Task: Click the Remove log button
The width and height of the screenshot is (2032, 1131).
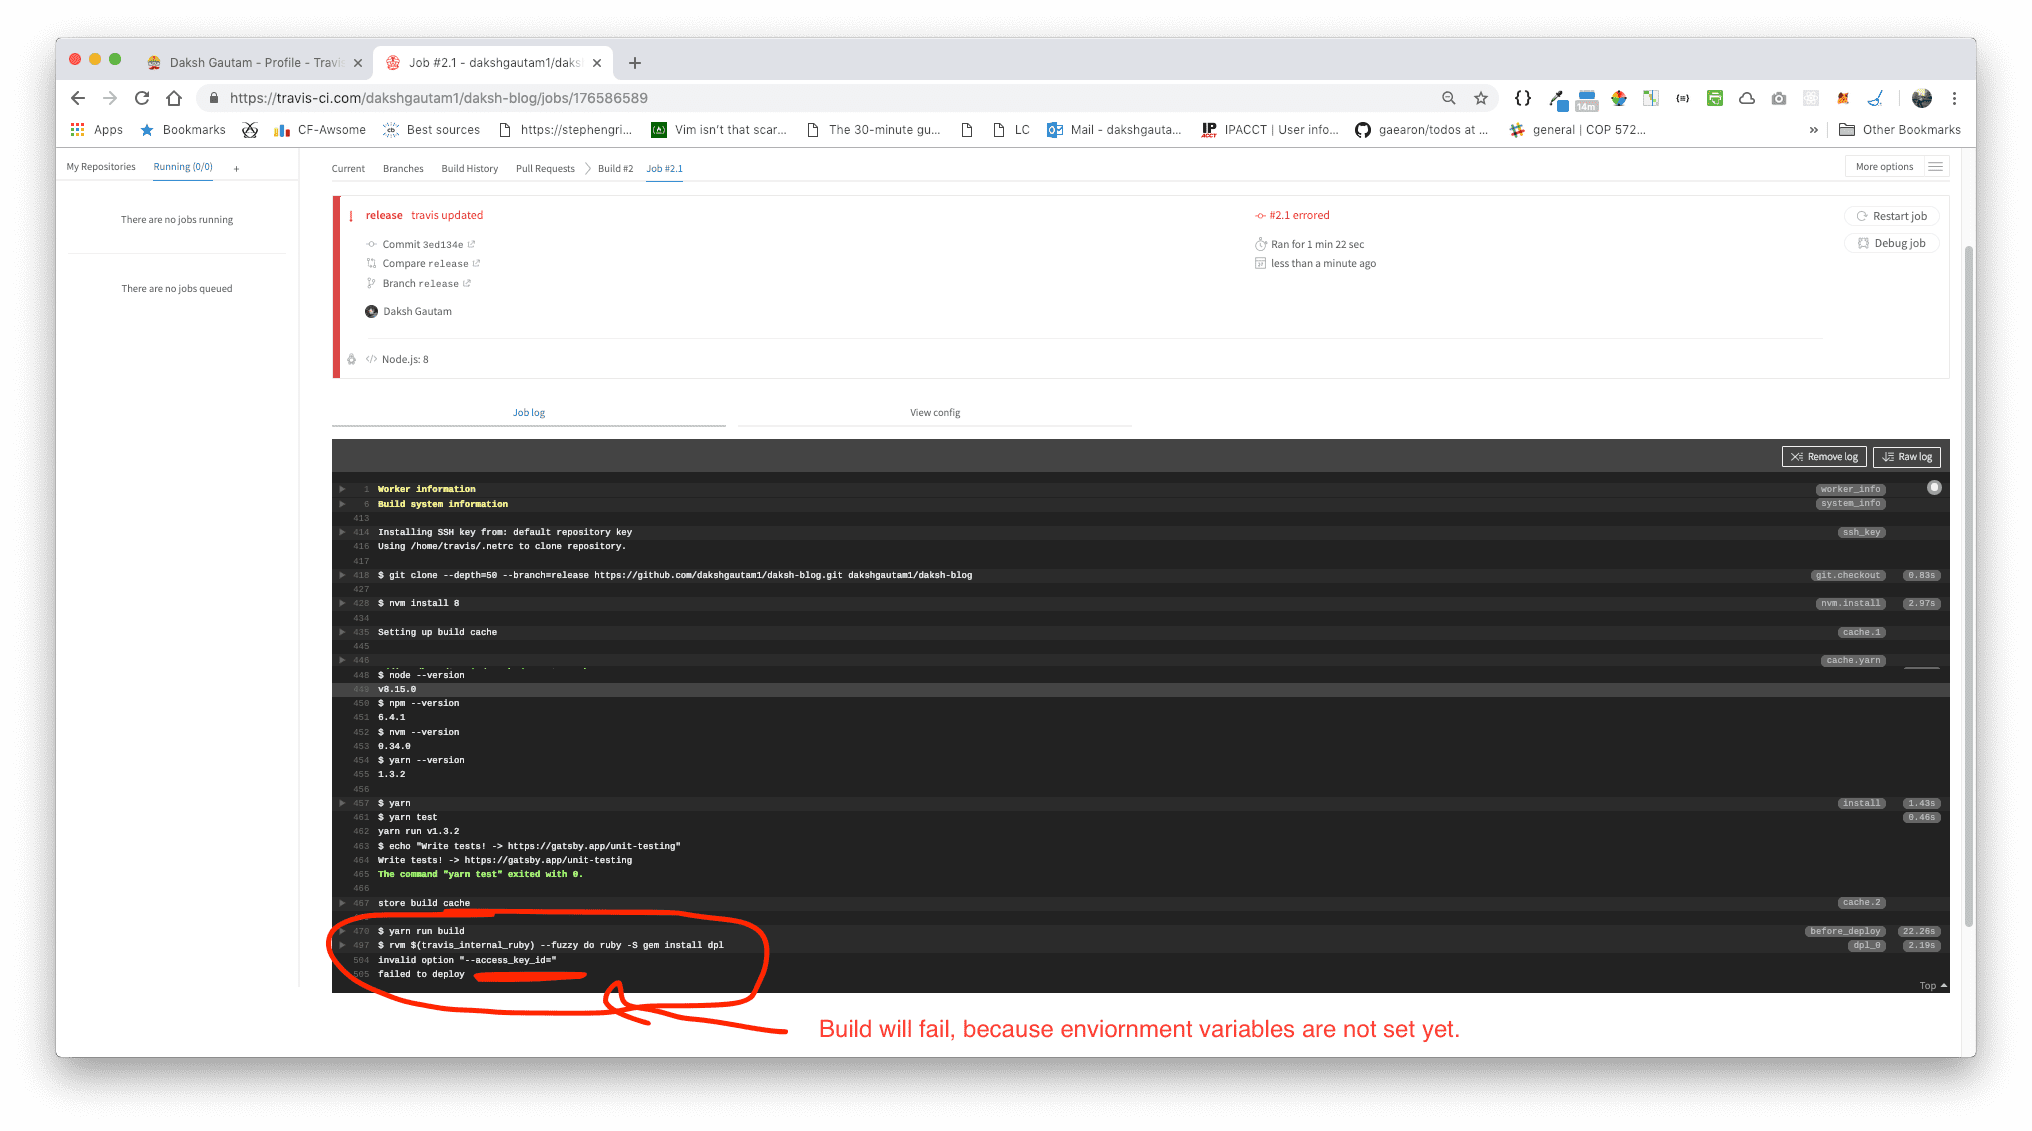Action: point(1824,457)
